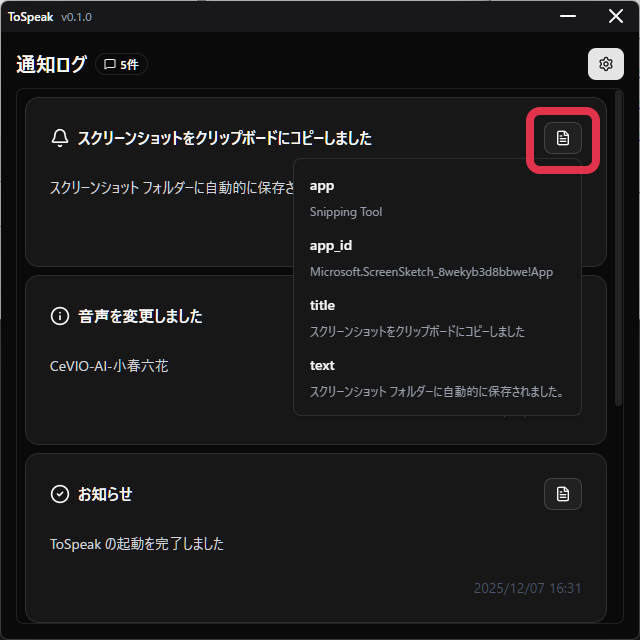Click the 5件 message count badge
Image resolution: width=640 pixels, height=640 pixels.
click(x=121, y=64)
